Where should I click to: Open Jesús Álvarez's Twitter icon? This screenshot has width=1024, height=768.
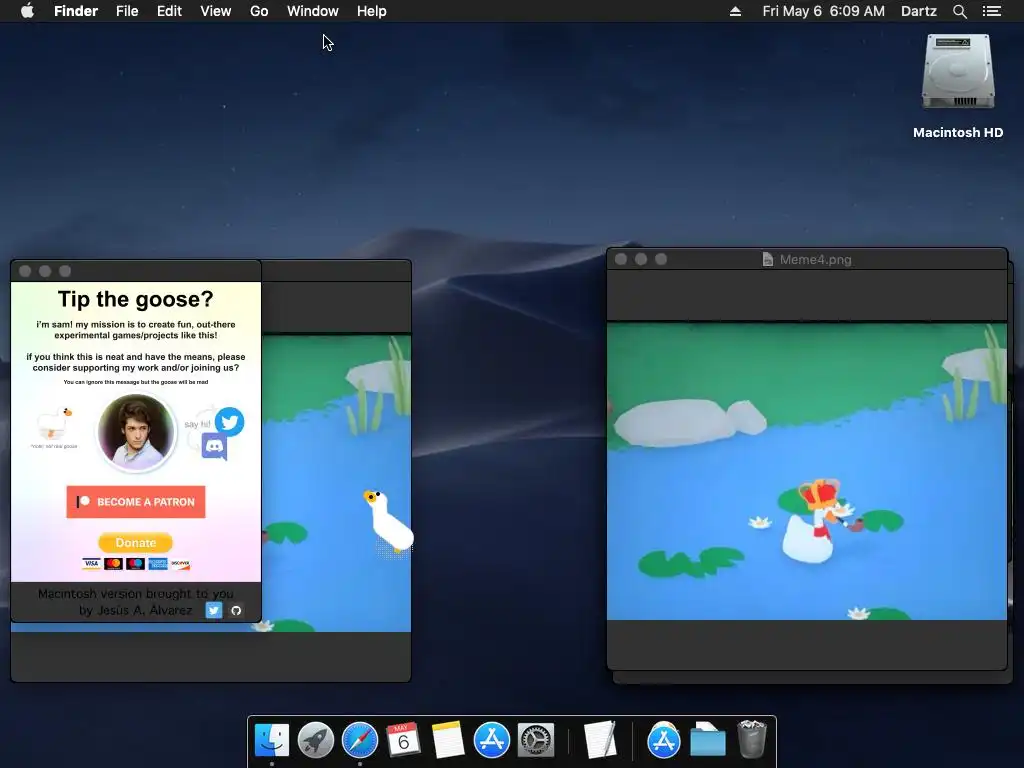[x=214, y=610]
